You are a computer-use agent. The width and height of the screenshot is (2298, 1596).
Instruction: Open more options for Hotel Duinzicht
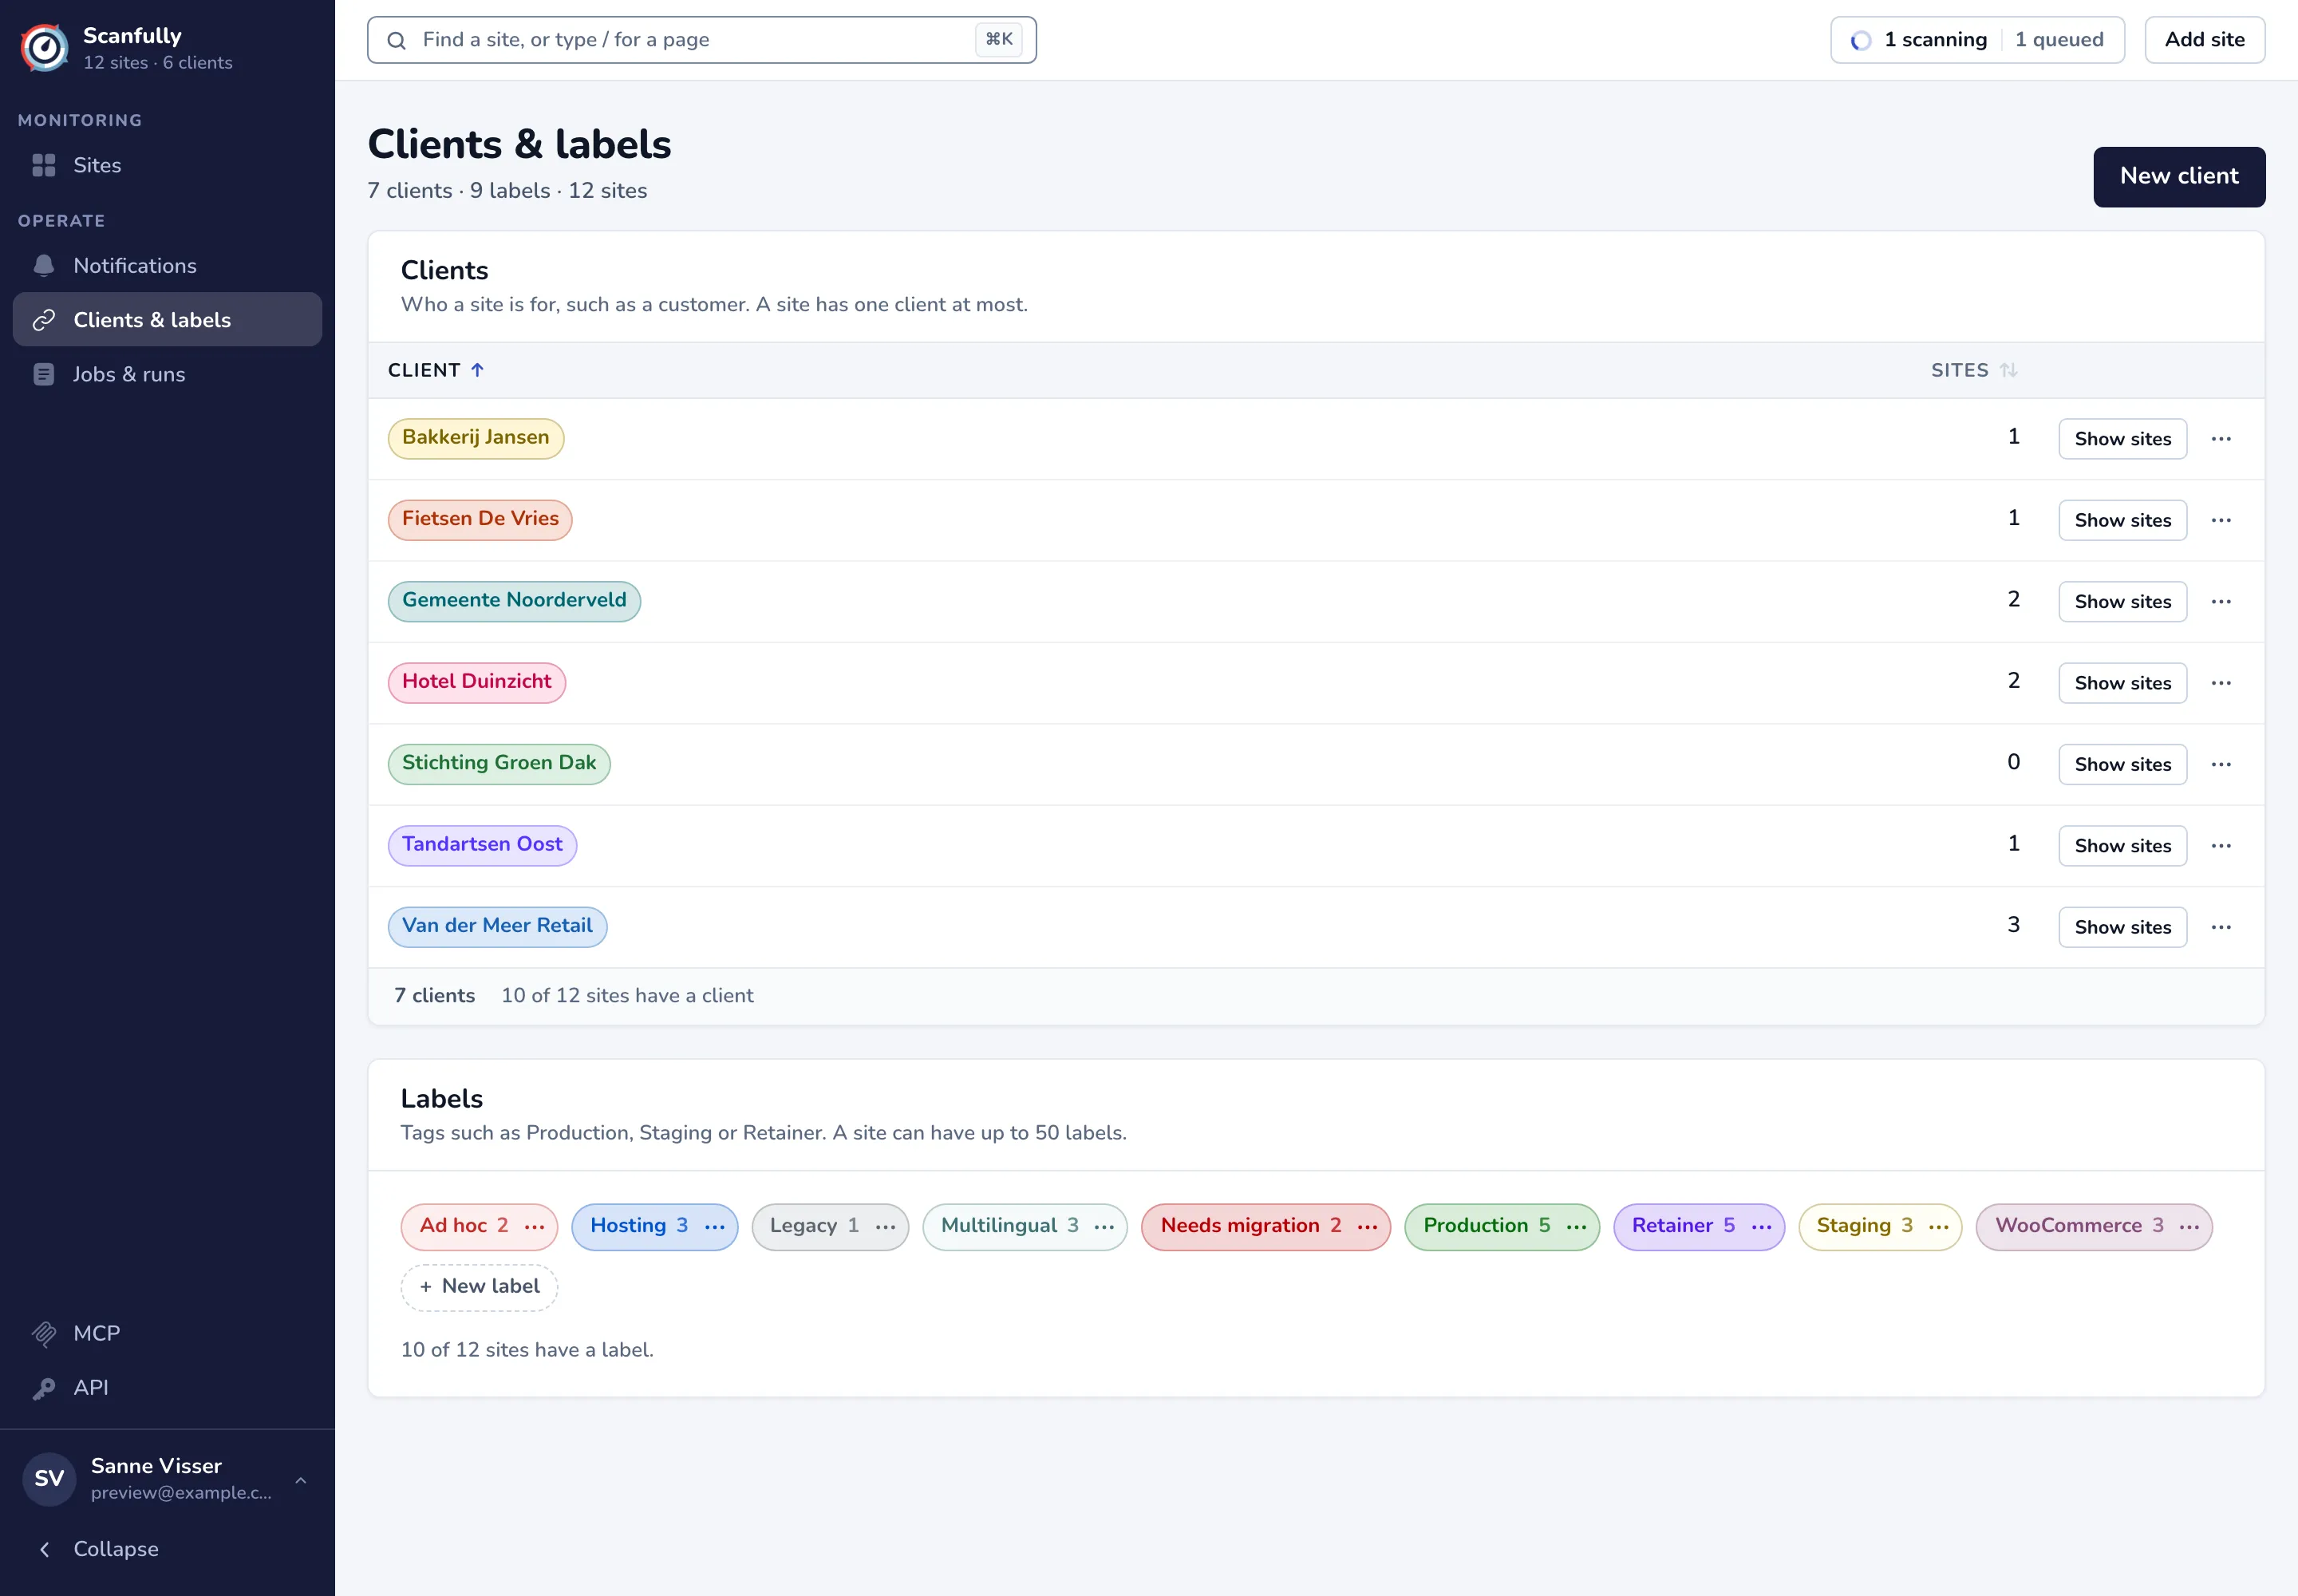tap(2221, 683)
